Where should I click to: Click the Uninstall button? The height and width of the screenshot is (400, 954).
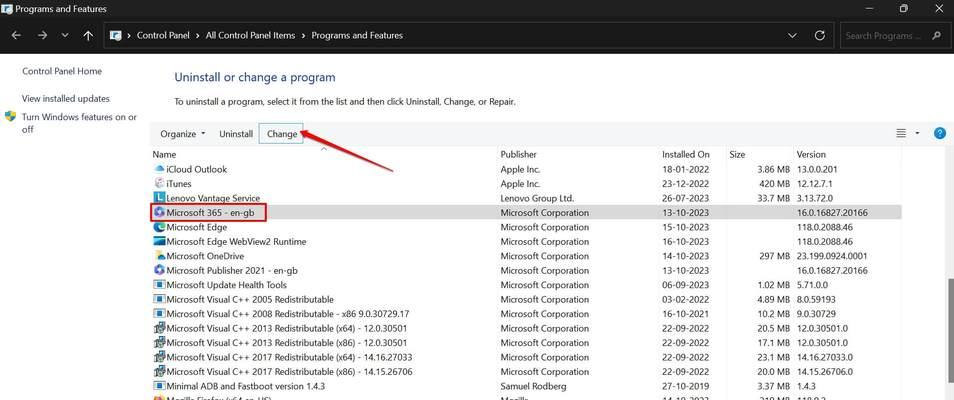236,134
